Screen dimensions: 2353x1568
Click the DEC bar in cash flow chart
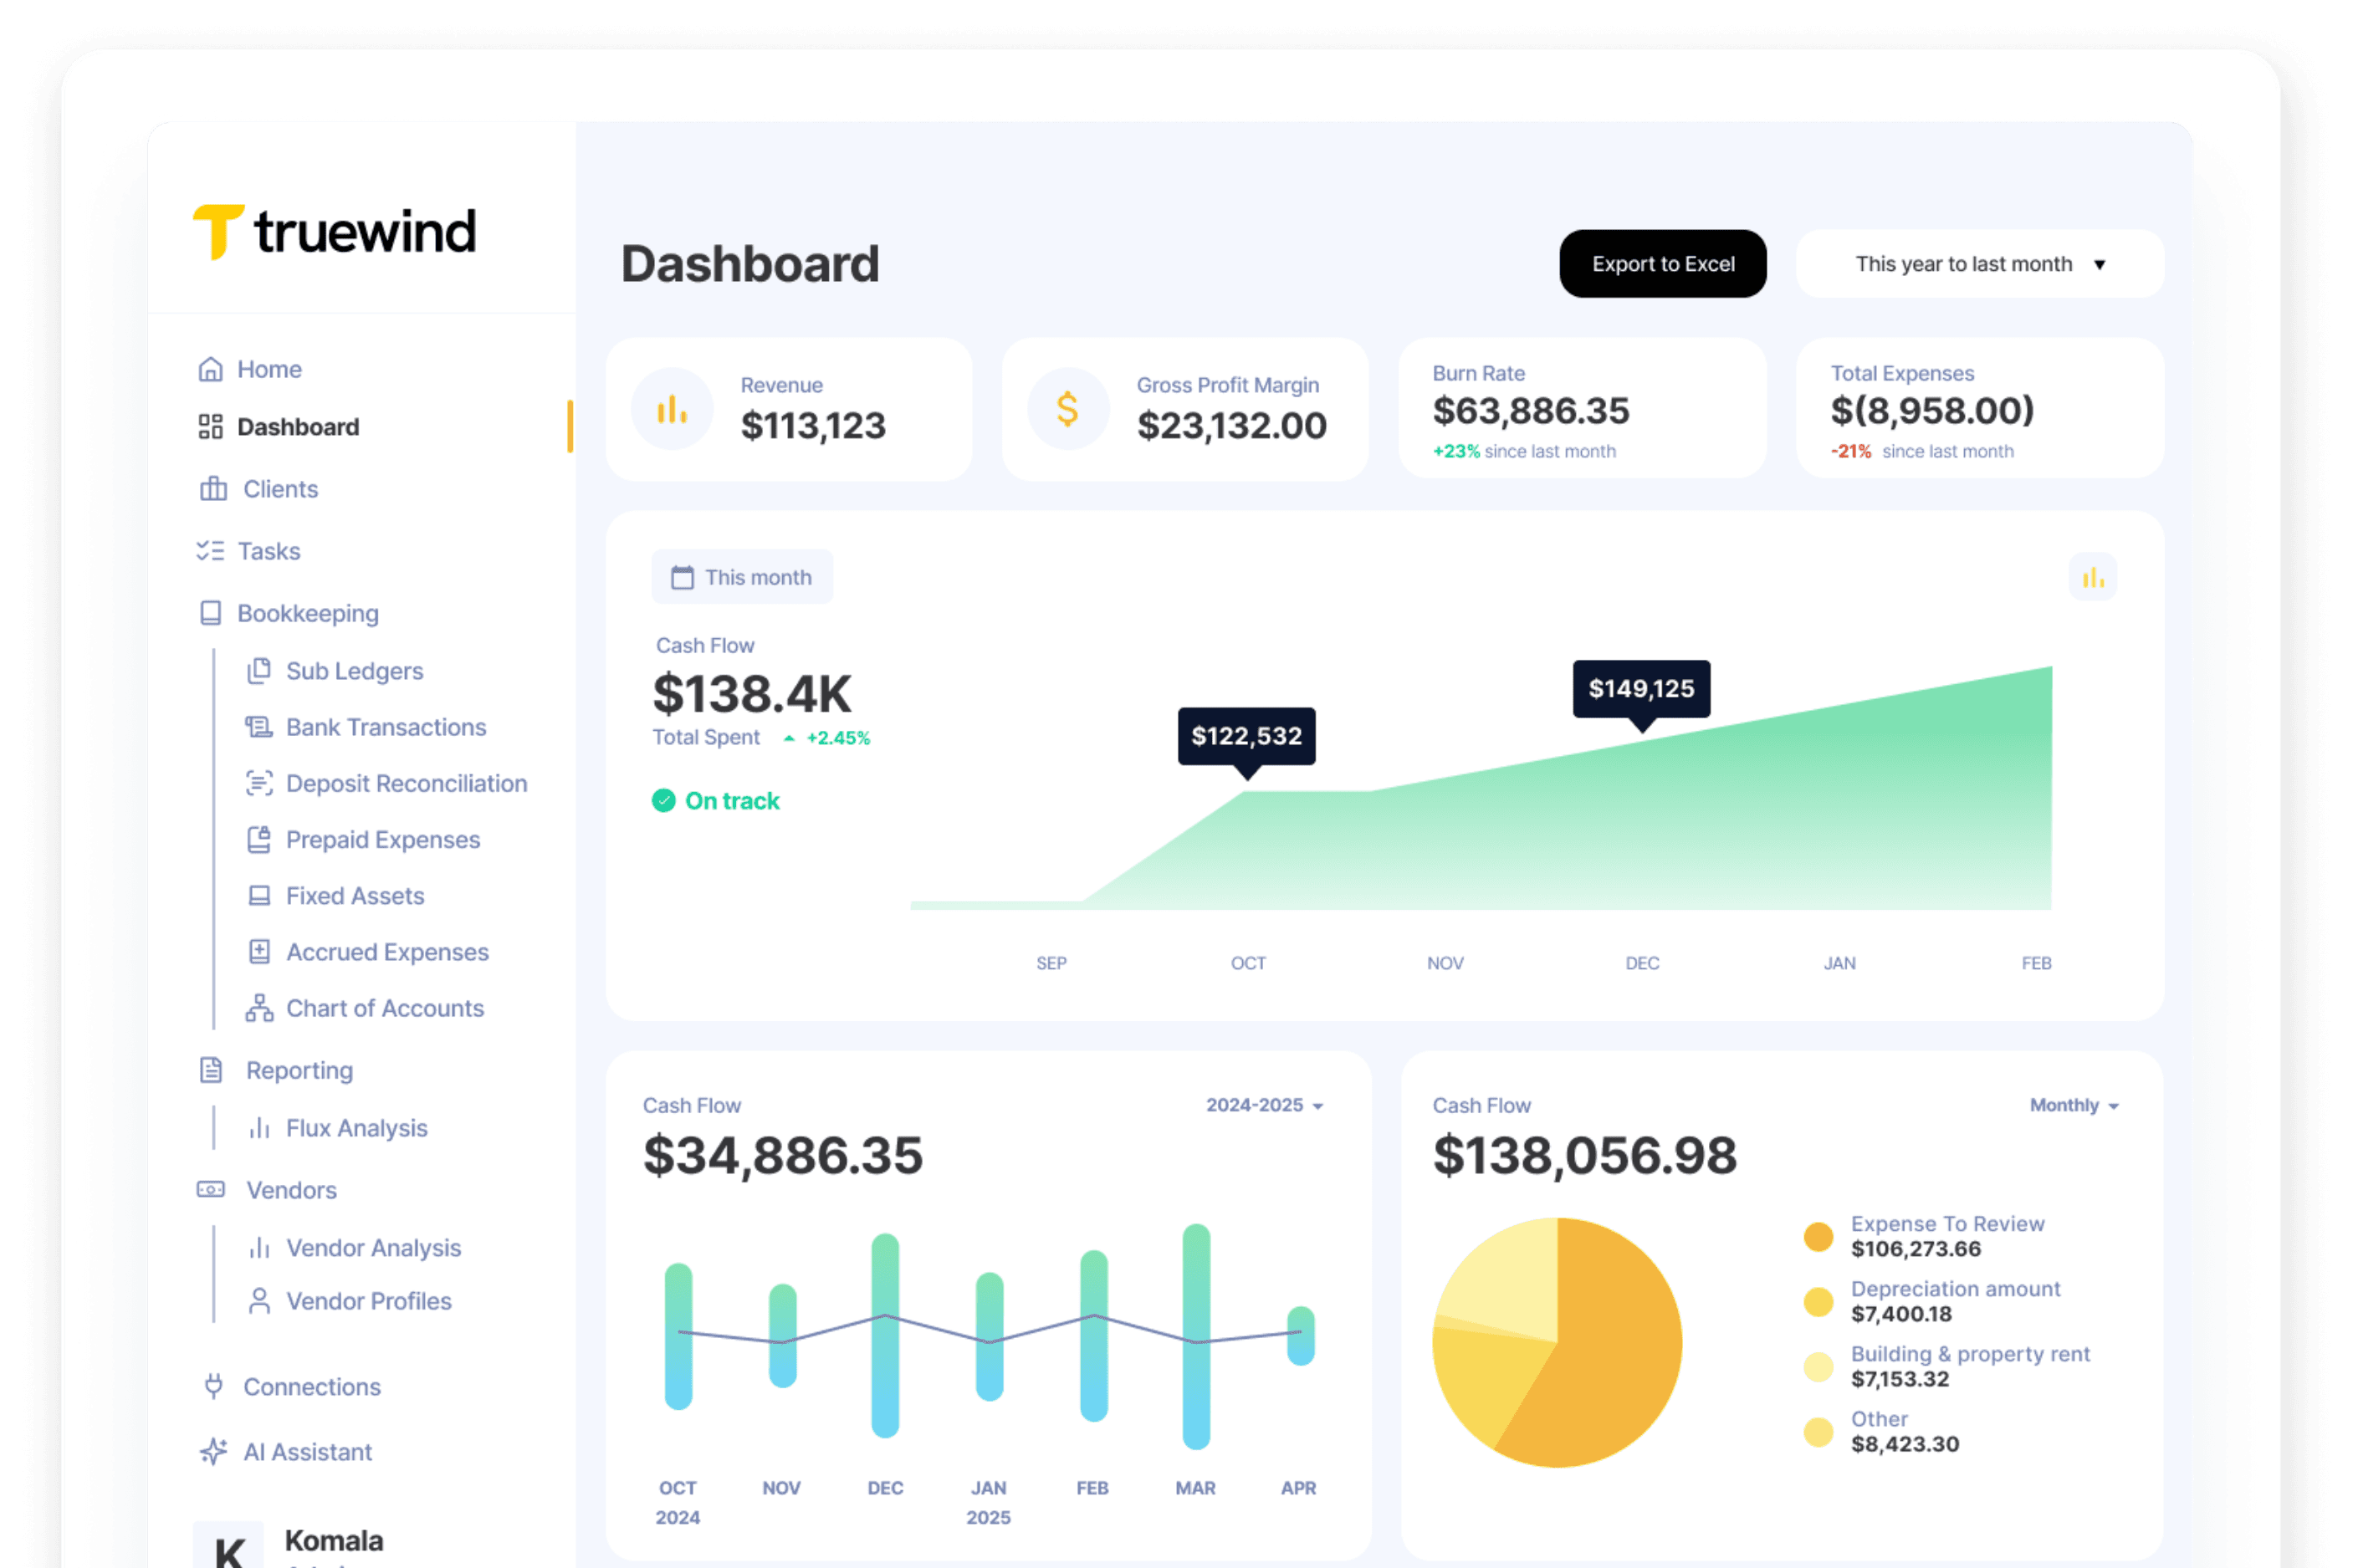pos(885,1335)
